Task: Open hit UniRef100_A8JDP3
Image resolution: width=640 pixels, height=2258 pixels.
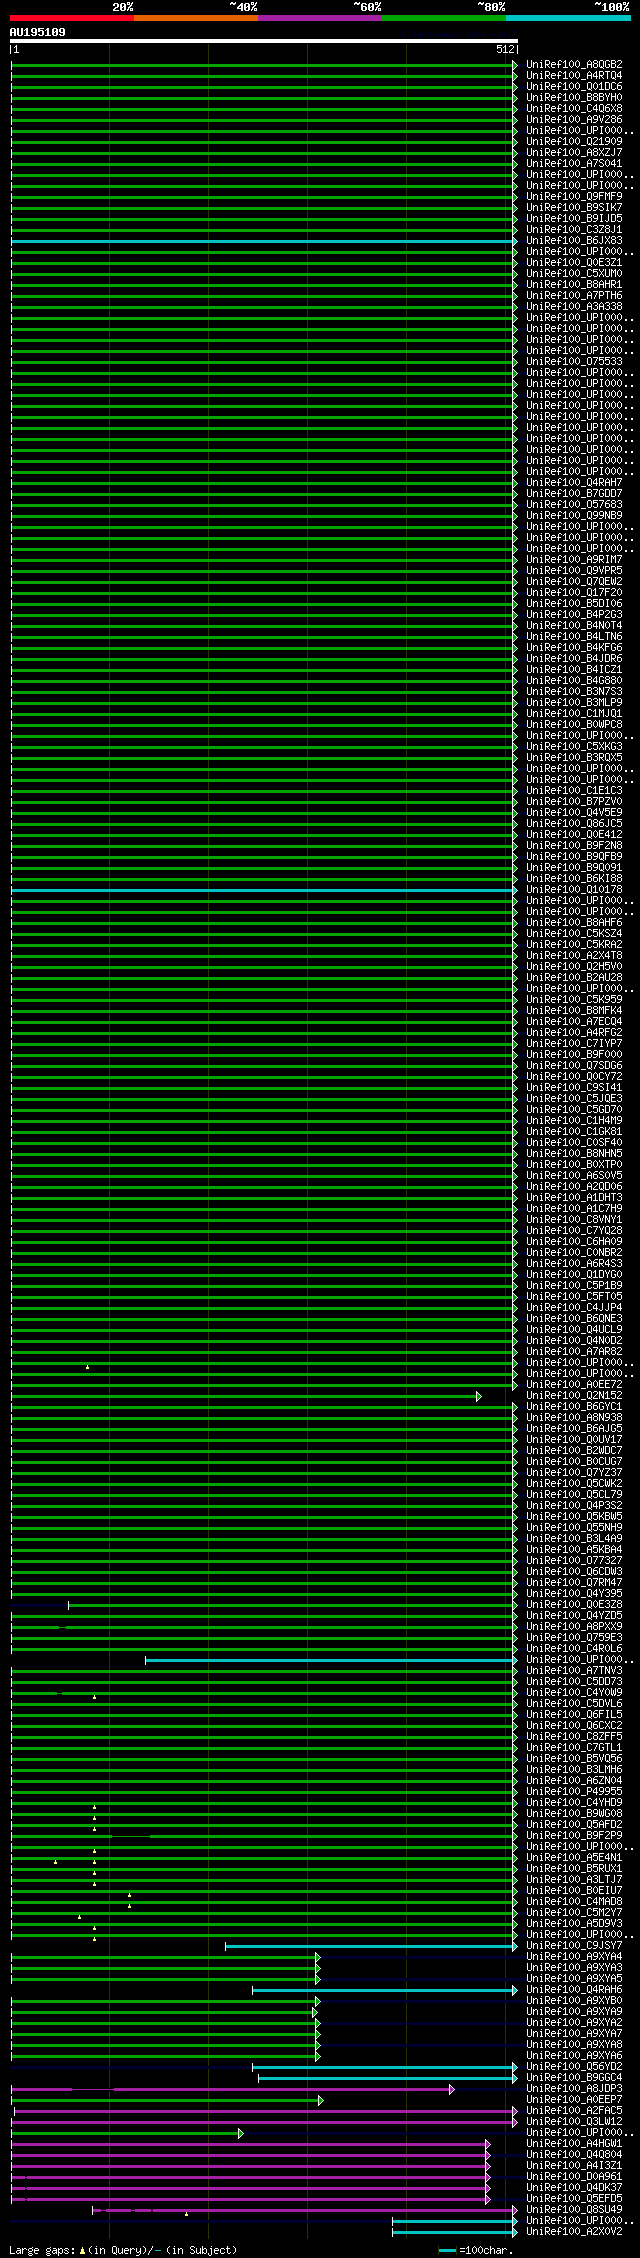Action: click(x=574, y=2089)
